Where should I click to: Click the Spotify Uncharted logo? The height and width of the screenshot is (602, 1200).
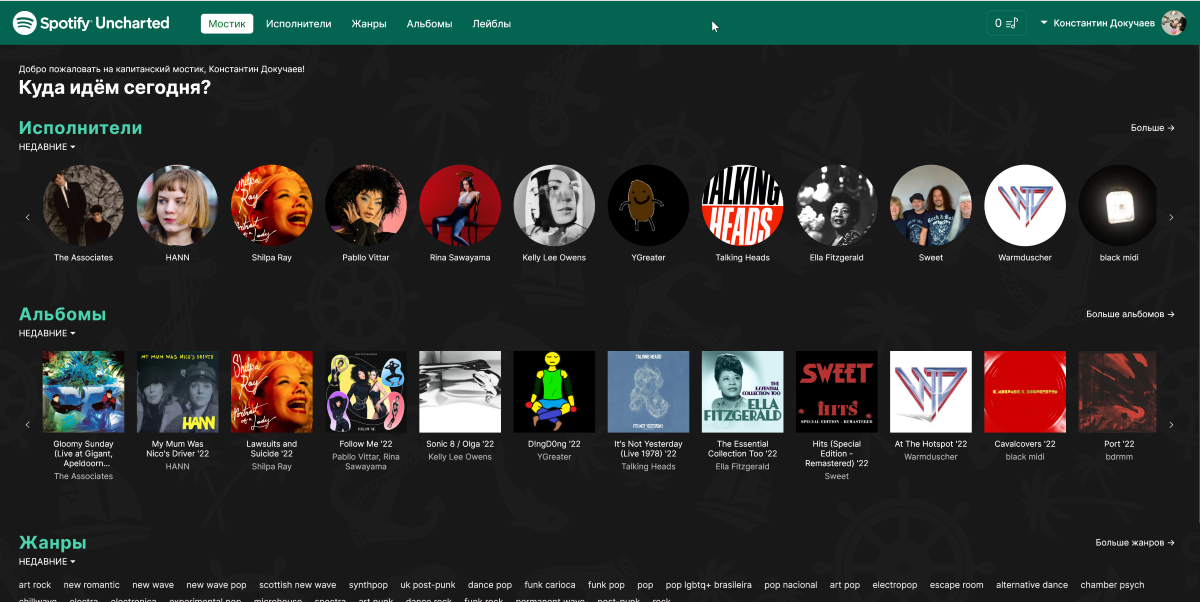[91, 23]
